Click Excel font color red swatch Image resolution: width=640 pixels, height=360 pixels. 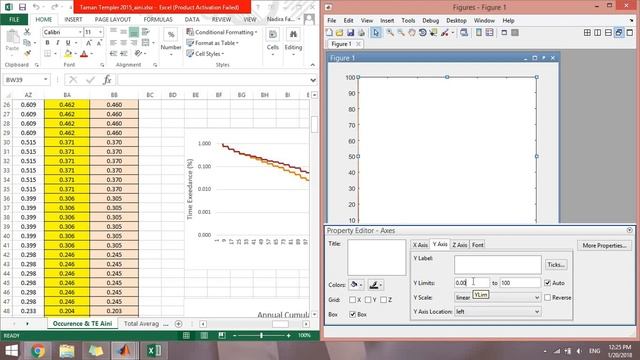pyautogui.click(x=84, y=53)
